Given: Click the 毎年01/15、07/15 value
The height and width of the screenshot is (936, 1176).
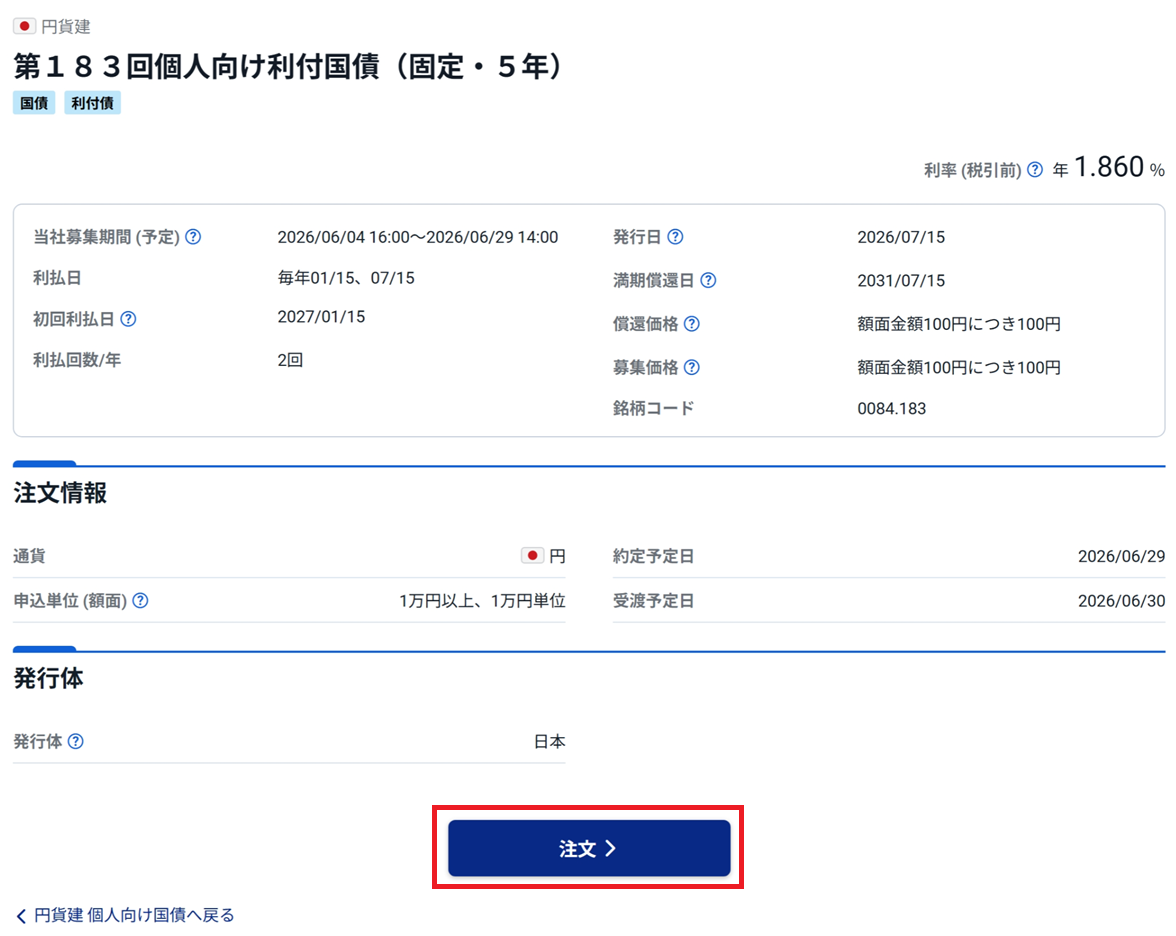Looking at the screenshot, I should click(x=346, y=278).
